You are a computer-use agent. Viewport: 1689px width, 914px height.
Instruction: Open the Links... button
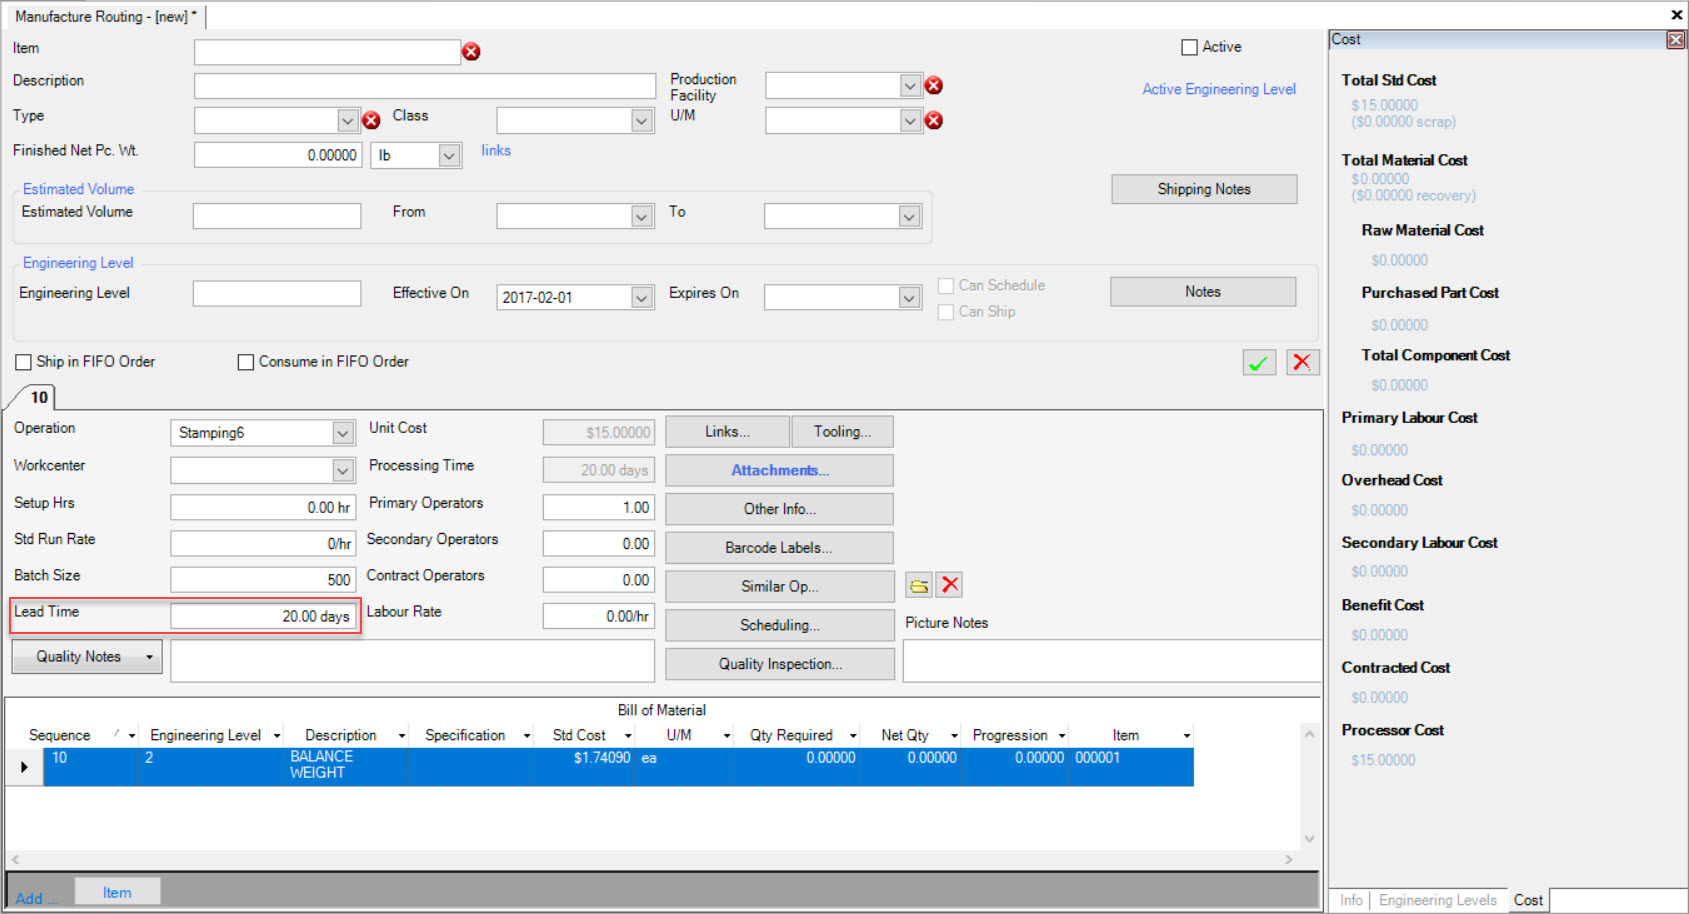[x=727, y=432]
